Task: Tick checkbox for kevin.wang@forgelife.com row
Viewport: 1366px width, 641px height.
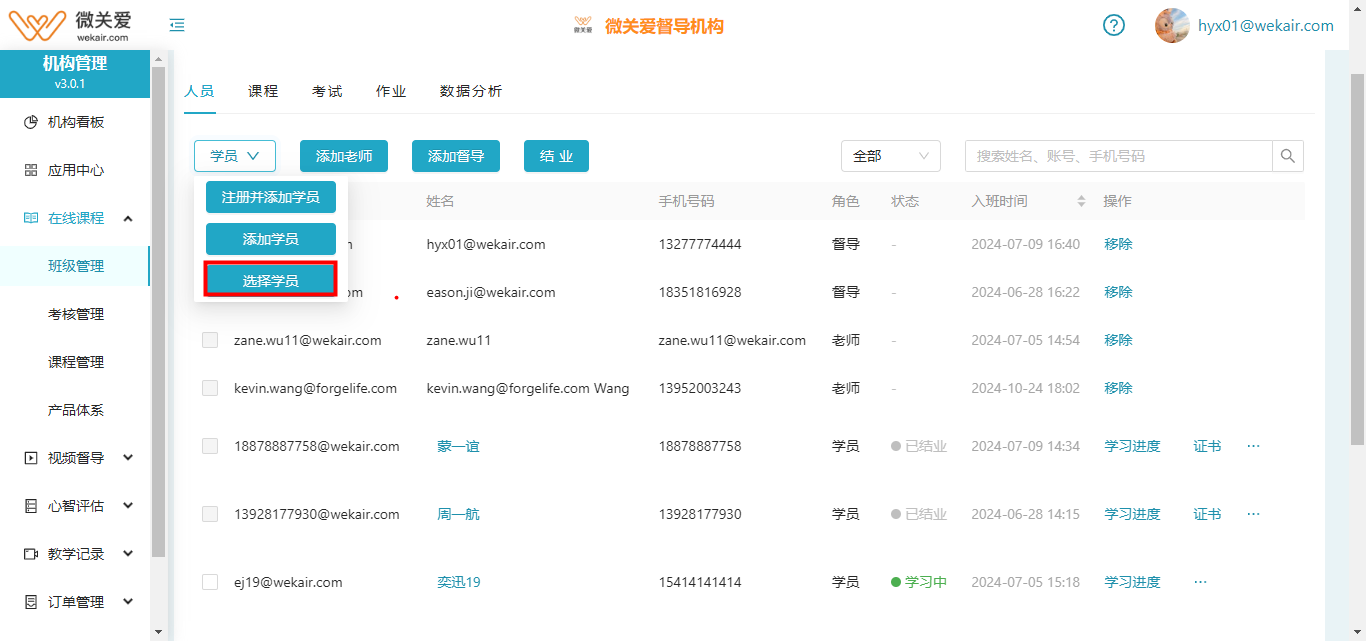Action: (x=210, y=388)
